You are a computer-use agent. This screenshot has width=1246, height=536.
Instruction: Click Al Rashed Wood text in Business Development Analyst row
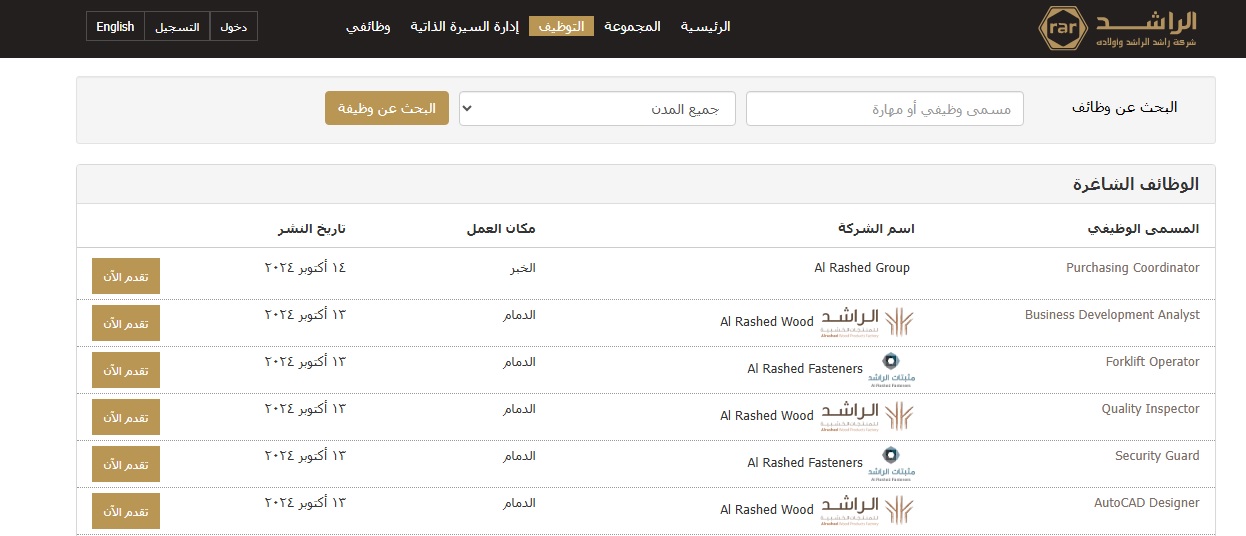click(767, 322)
